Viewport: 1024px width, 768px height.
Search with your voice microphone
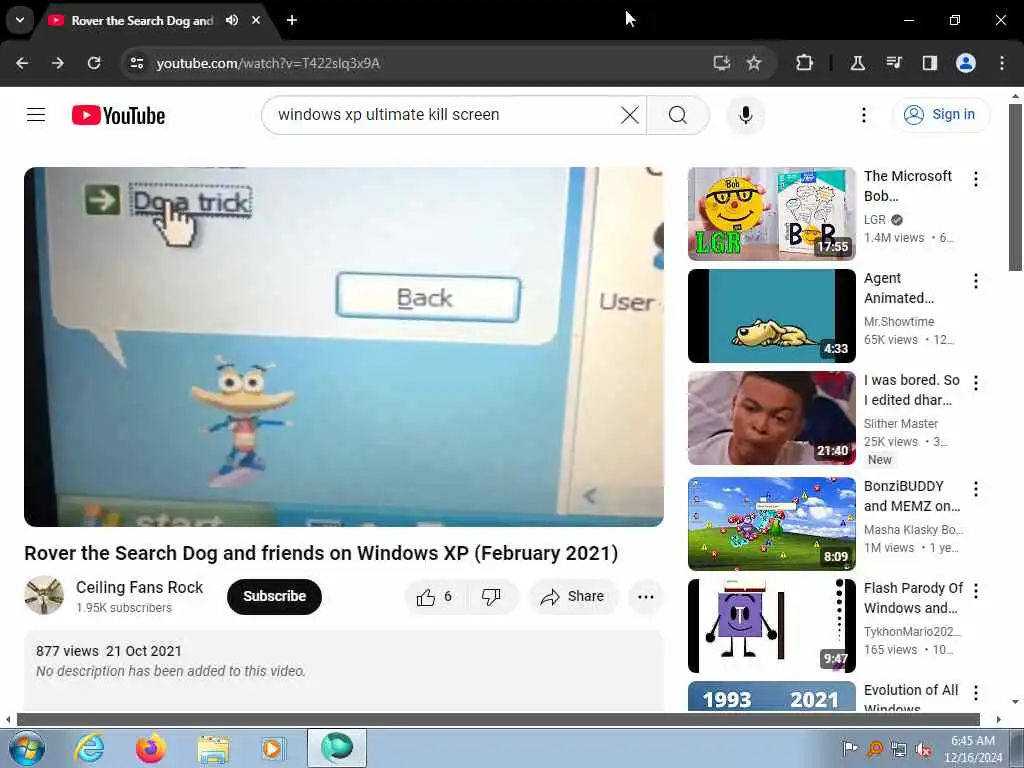coord(746,115)
